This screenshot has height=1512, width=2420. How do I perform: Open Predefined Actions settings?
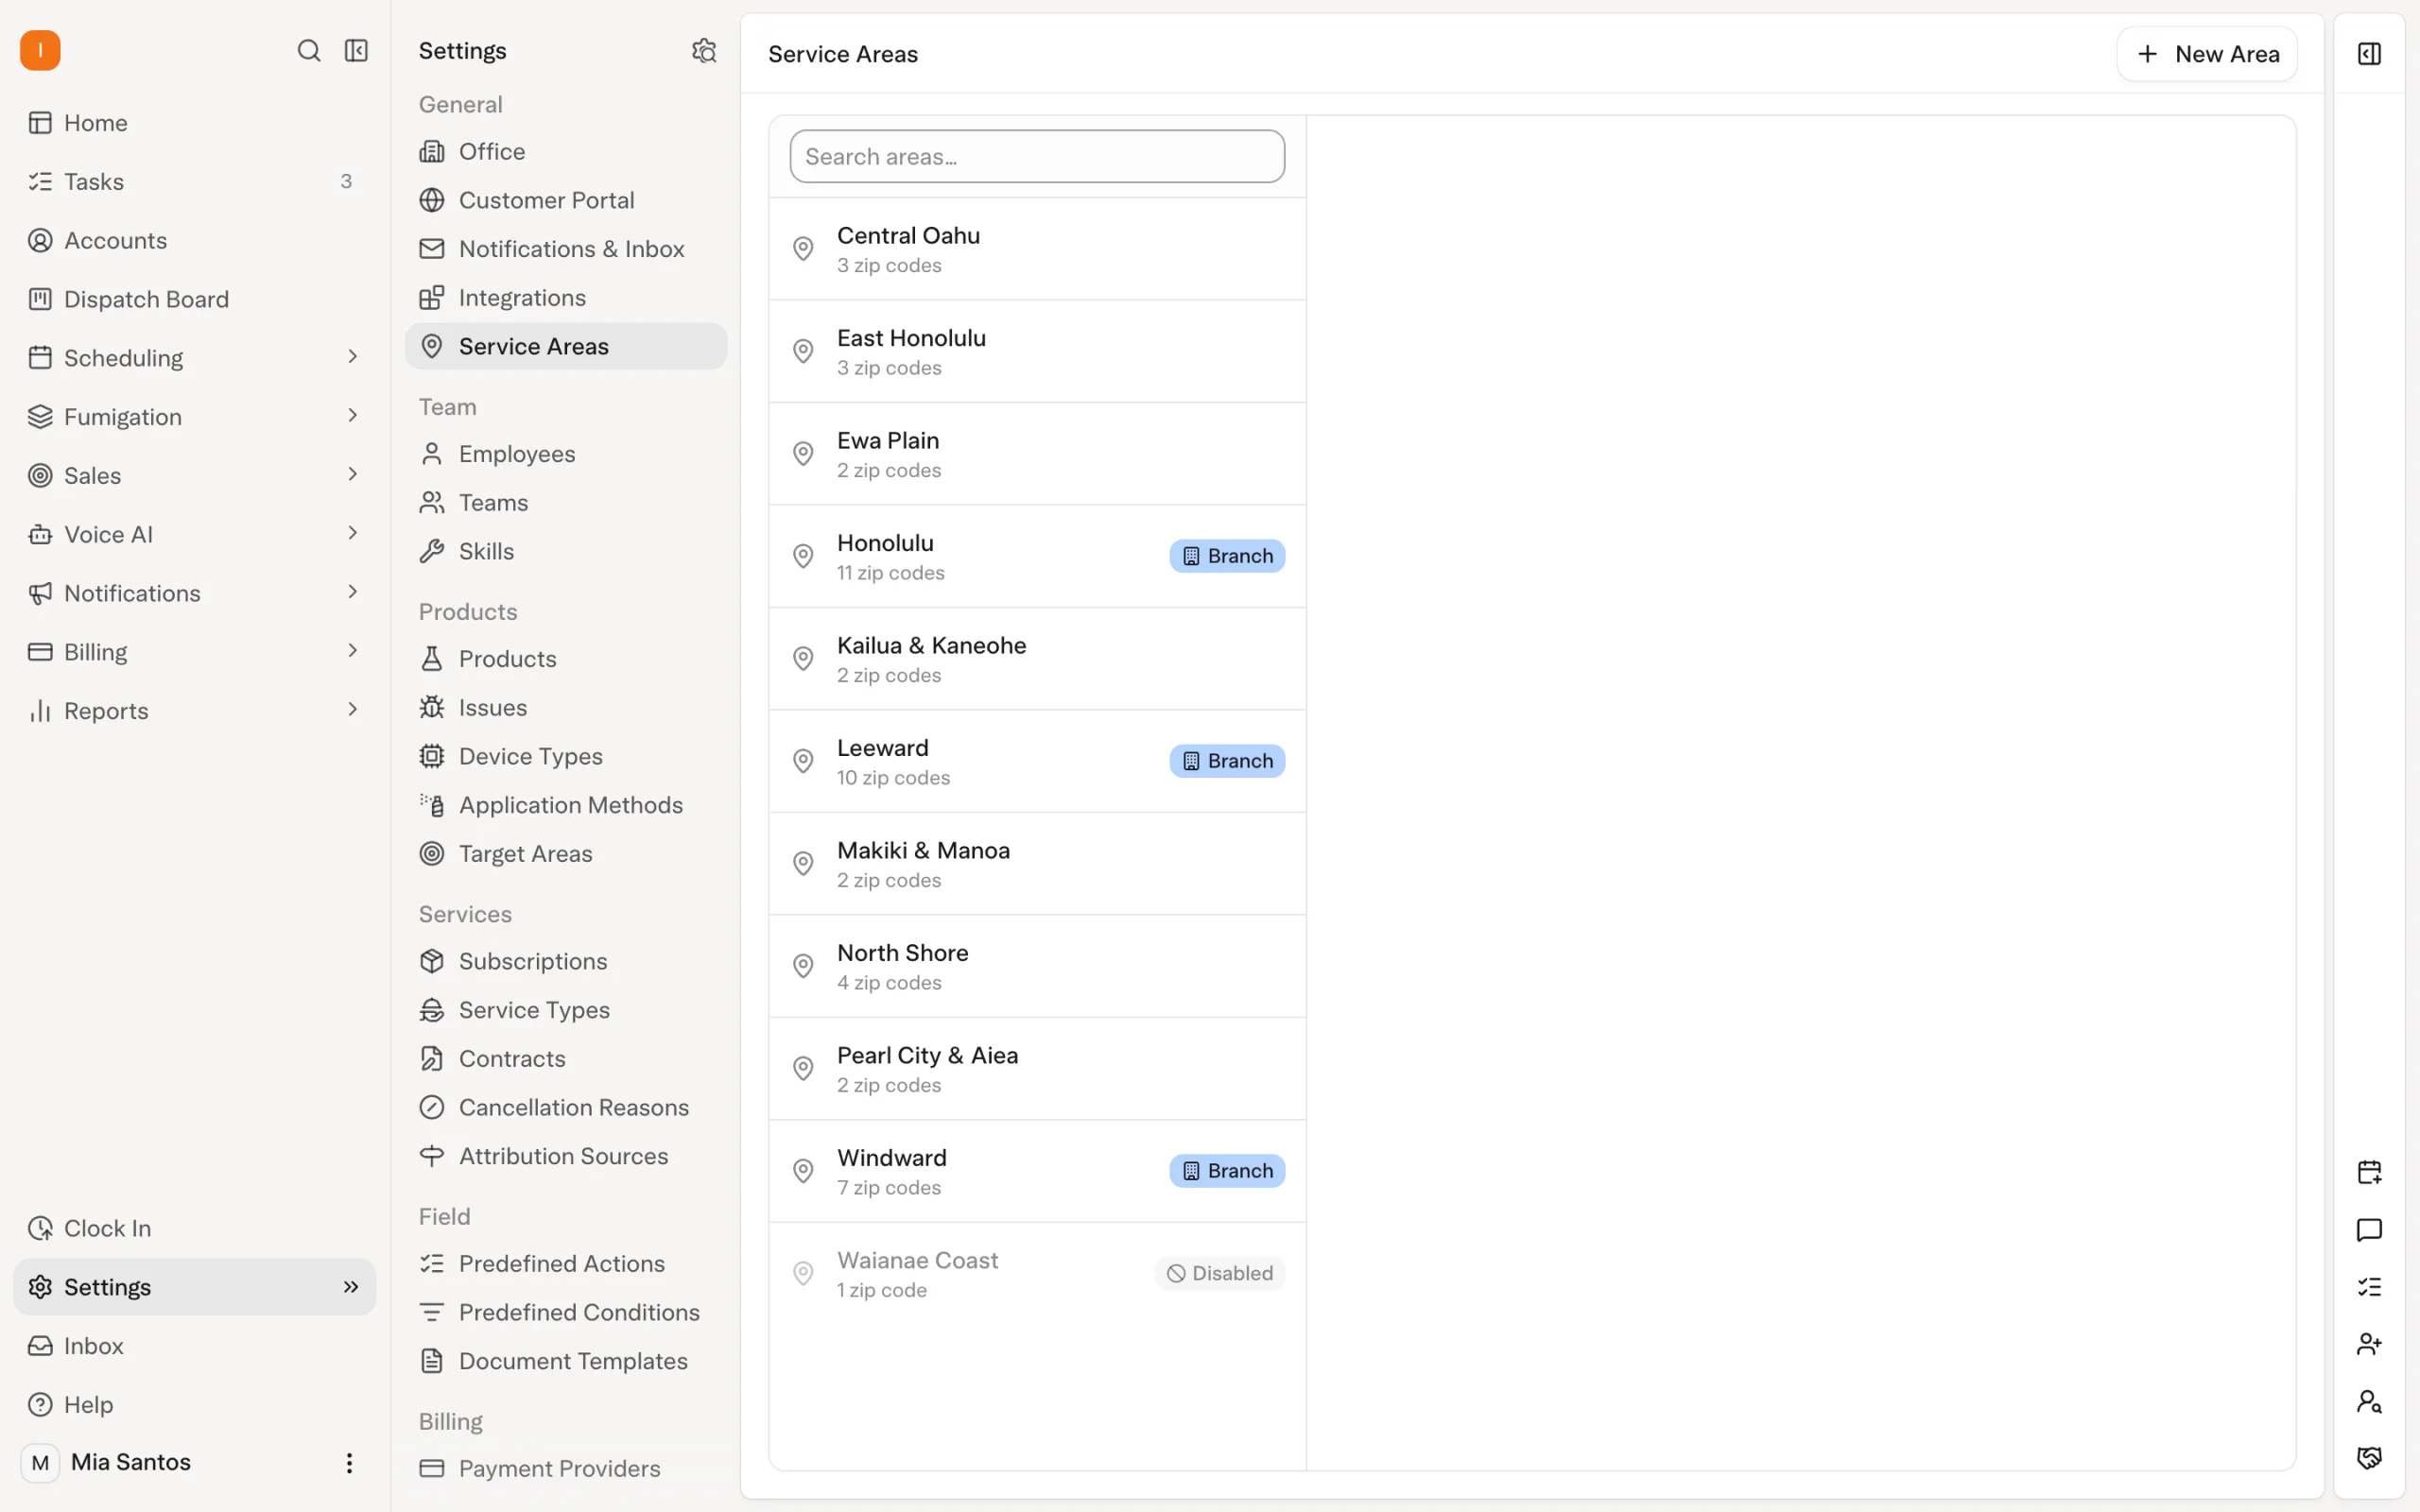coord(566,1264)
